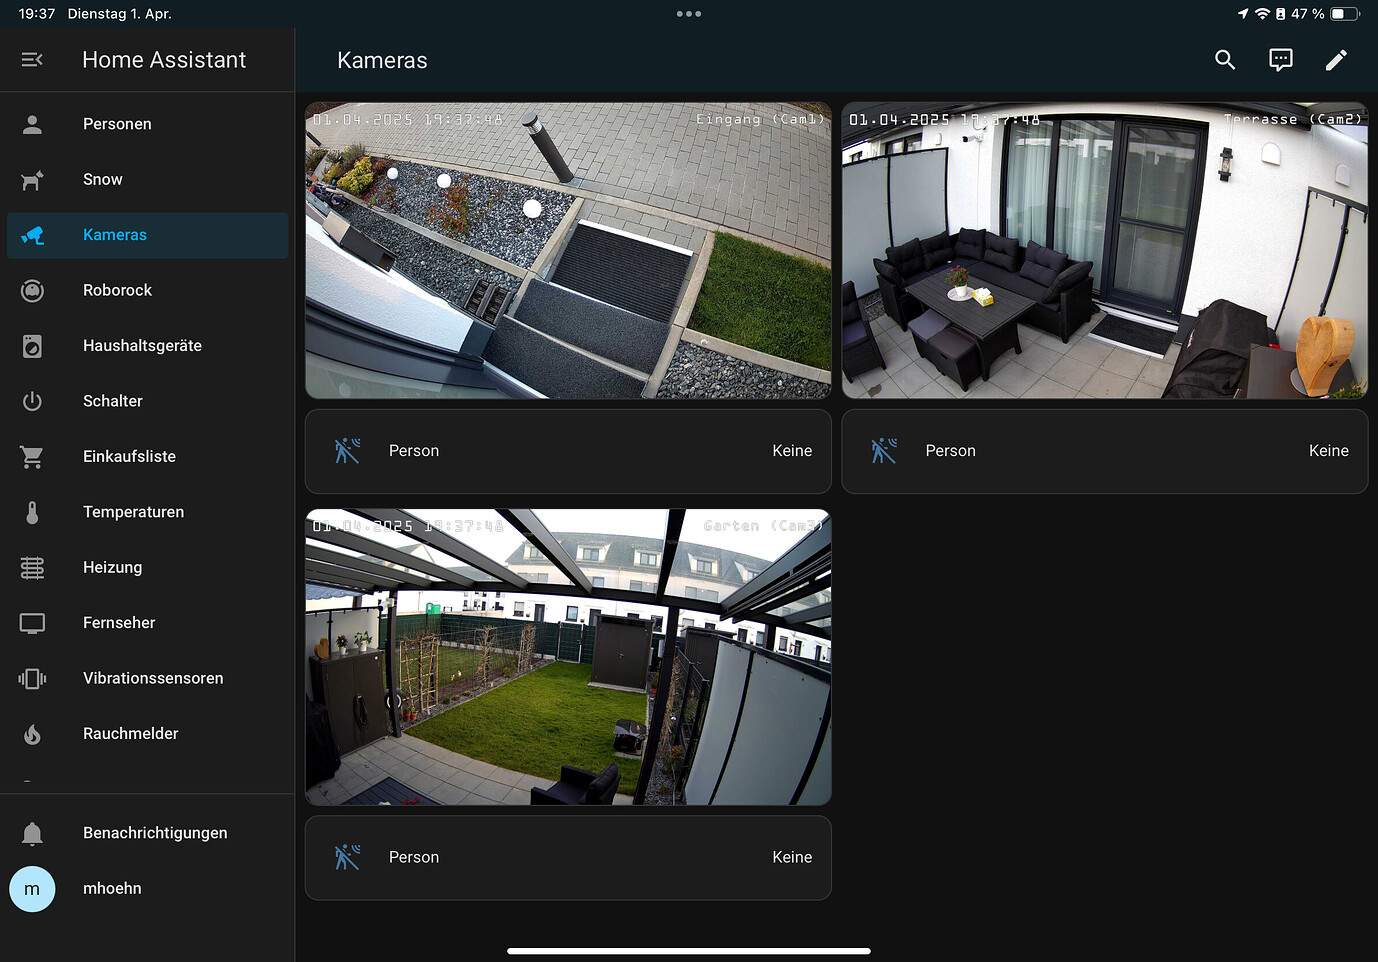Go to the Snow dashboard

103,180
